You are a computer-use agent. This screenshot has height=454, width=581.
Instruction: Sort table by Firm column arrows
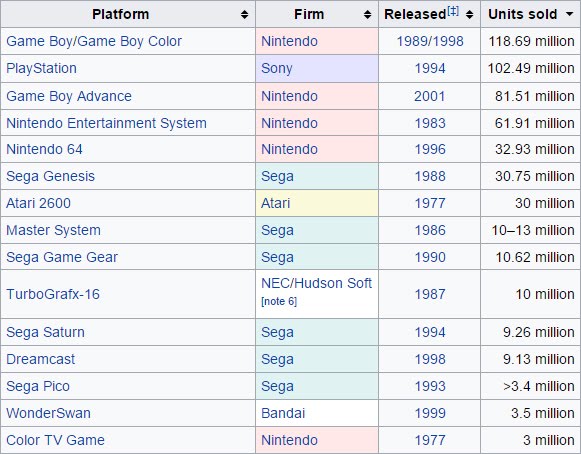pos(367,14)
